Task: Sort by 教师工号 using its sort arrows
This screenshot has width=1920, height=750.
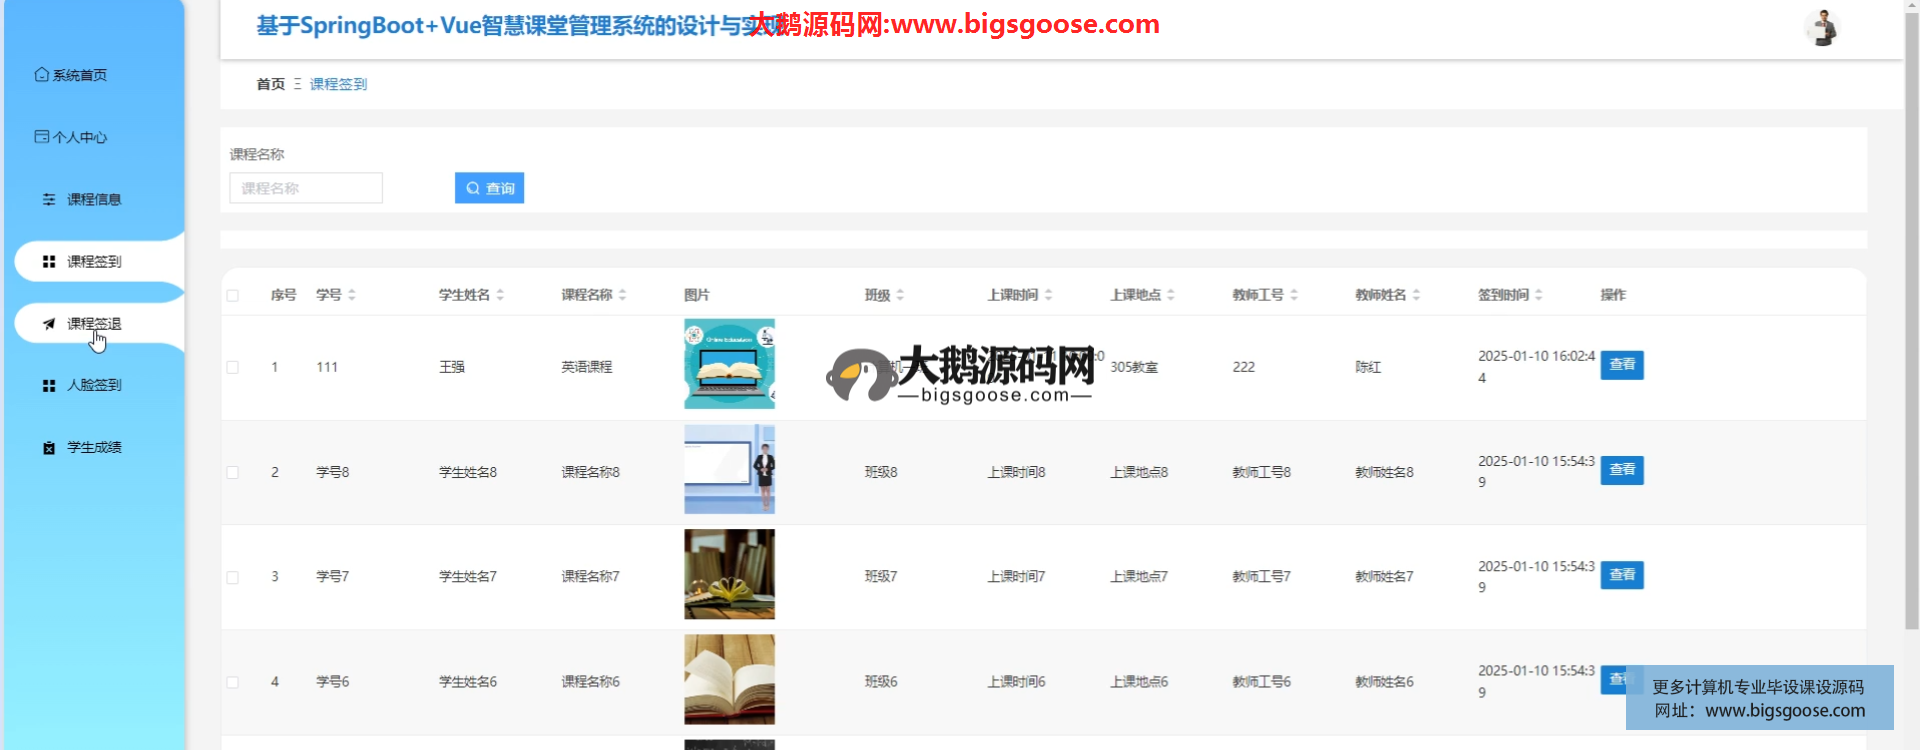Action: pyautogui.click(x=1294, y=295)
